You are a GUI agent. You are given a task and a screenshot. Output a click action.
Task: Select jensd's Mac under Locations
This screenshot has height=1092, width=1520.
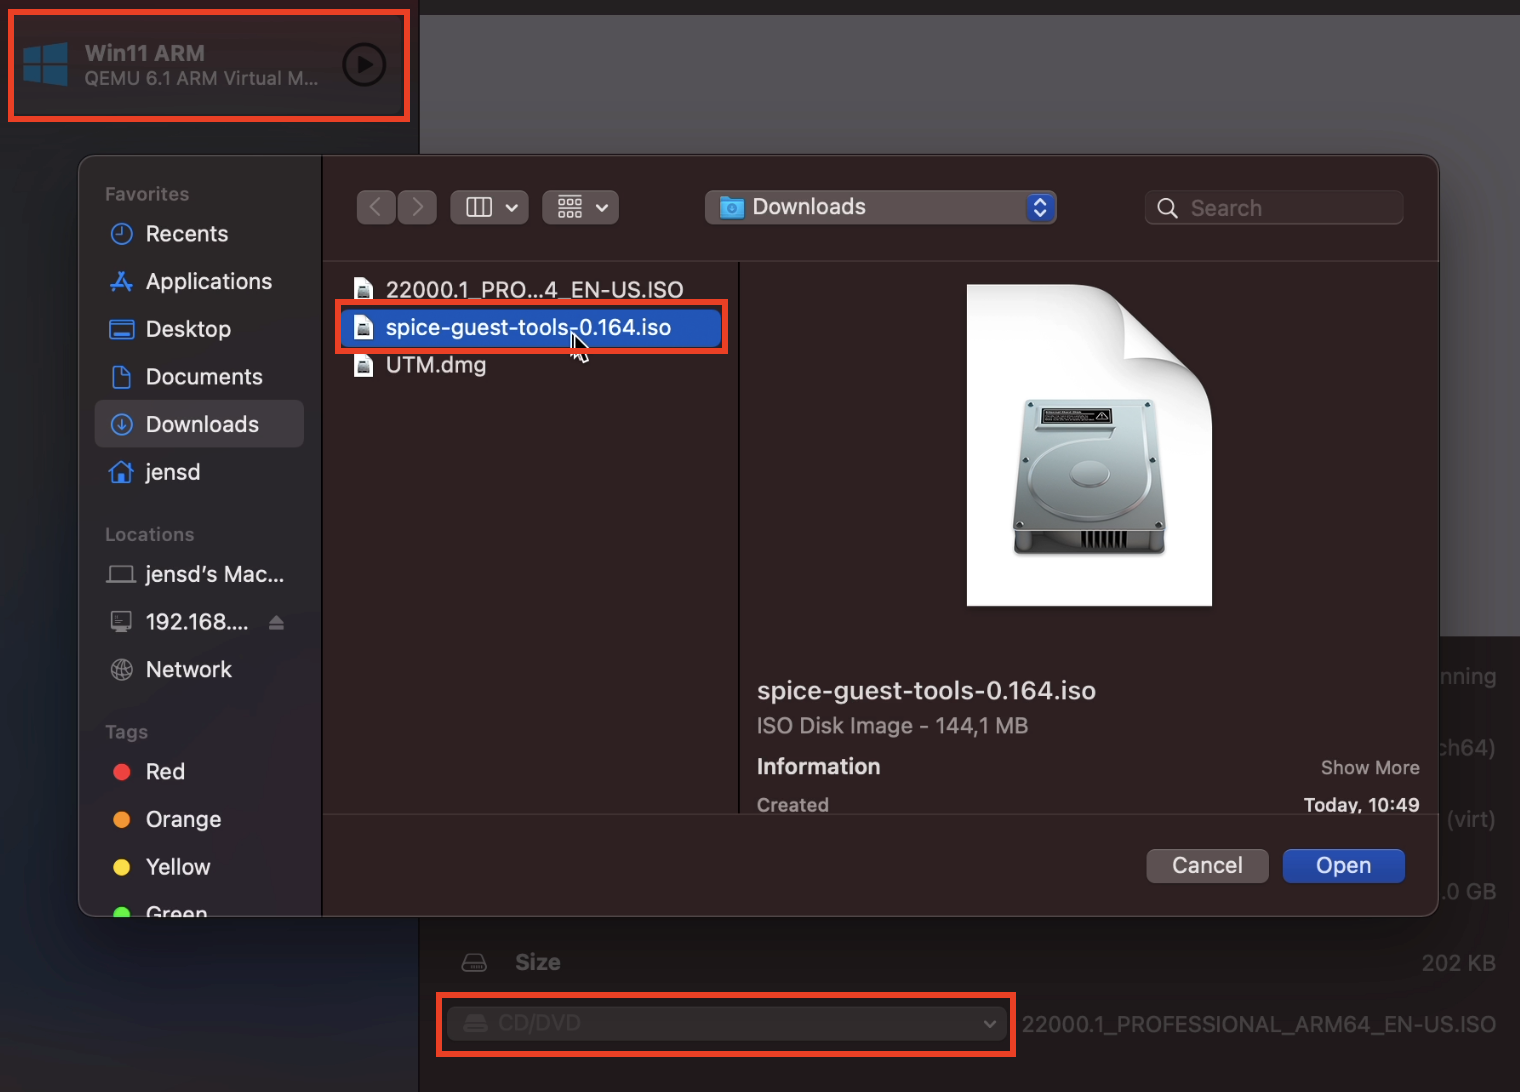tap(196, 573)
